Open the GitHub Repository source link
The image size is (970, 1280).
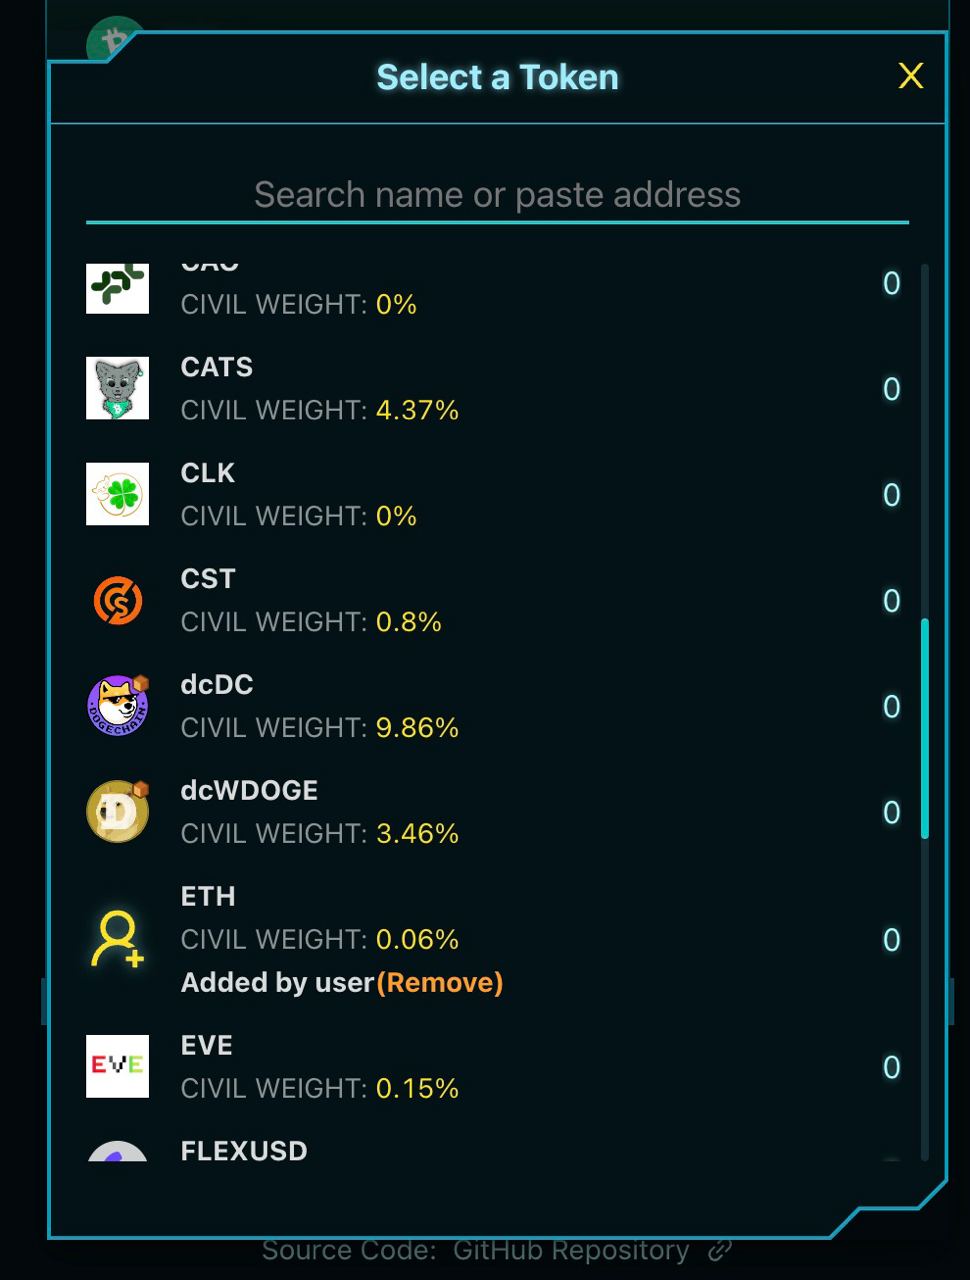(x=571, y=1250)
